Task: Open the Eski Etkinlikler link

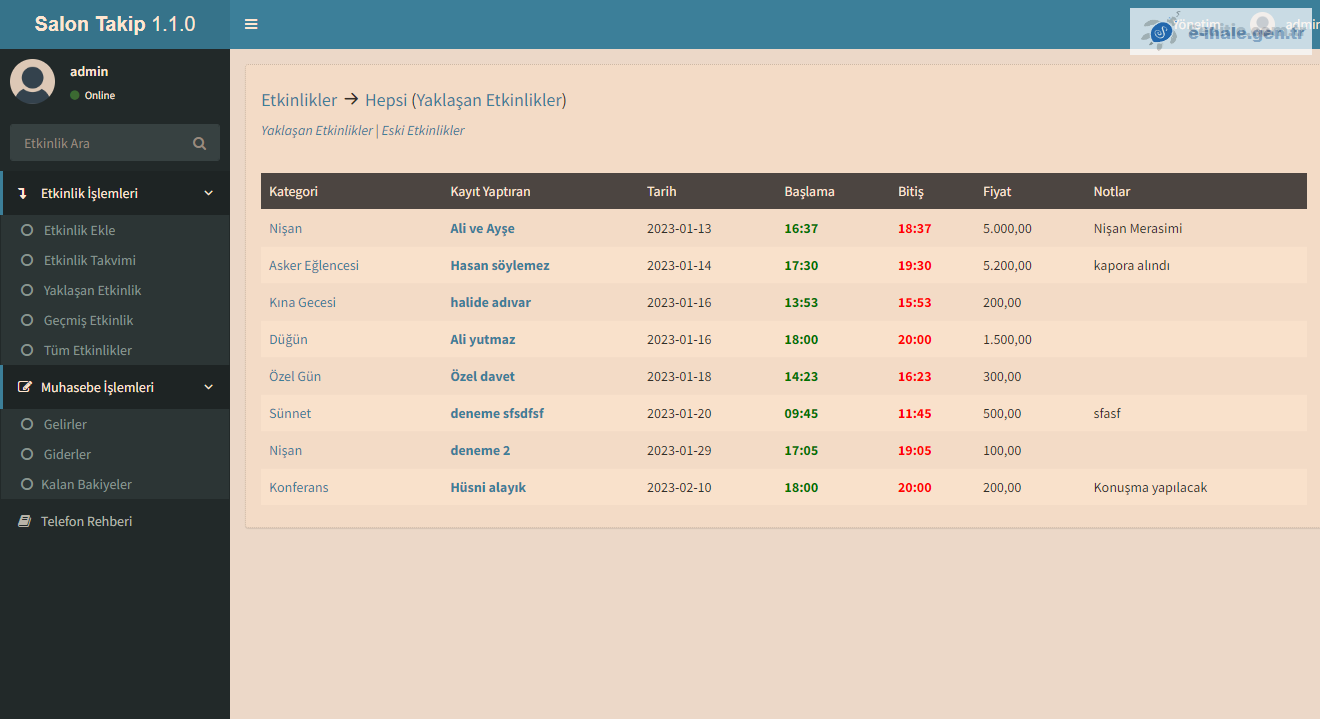Action: tap(423, 130)
